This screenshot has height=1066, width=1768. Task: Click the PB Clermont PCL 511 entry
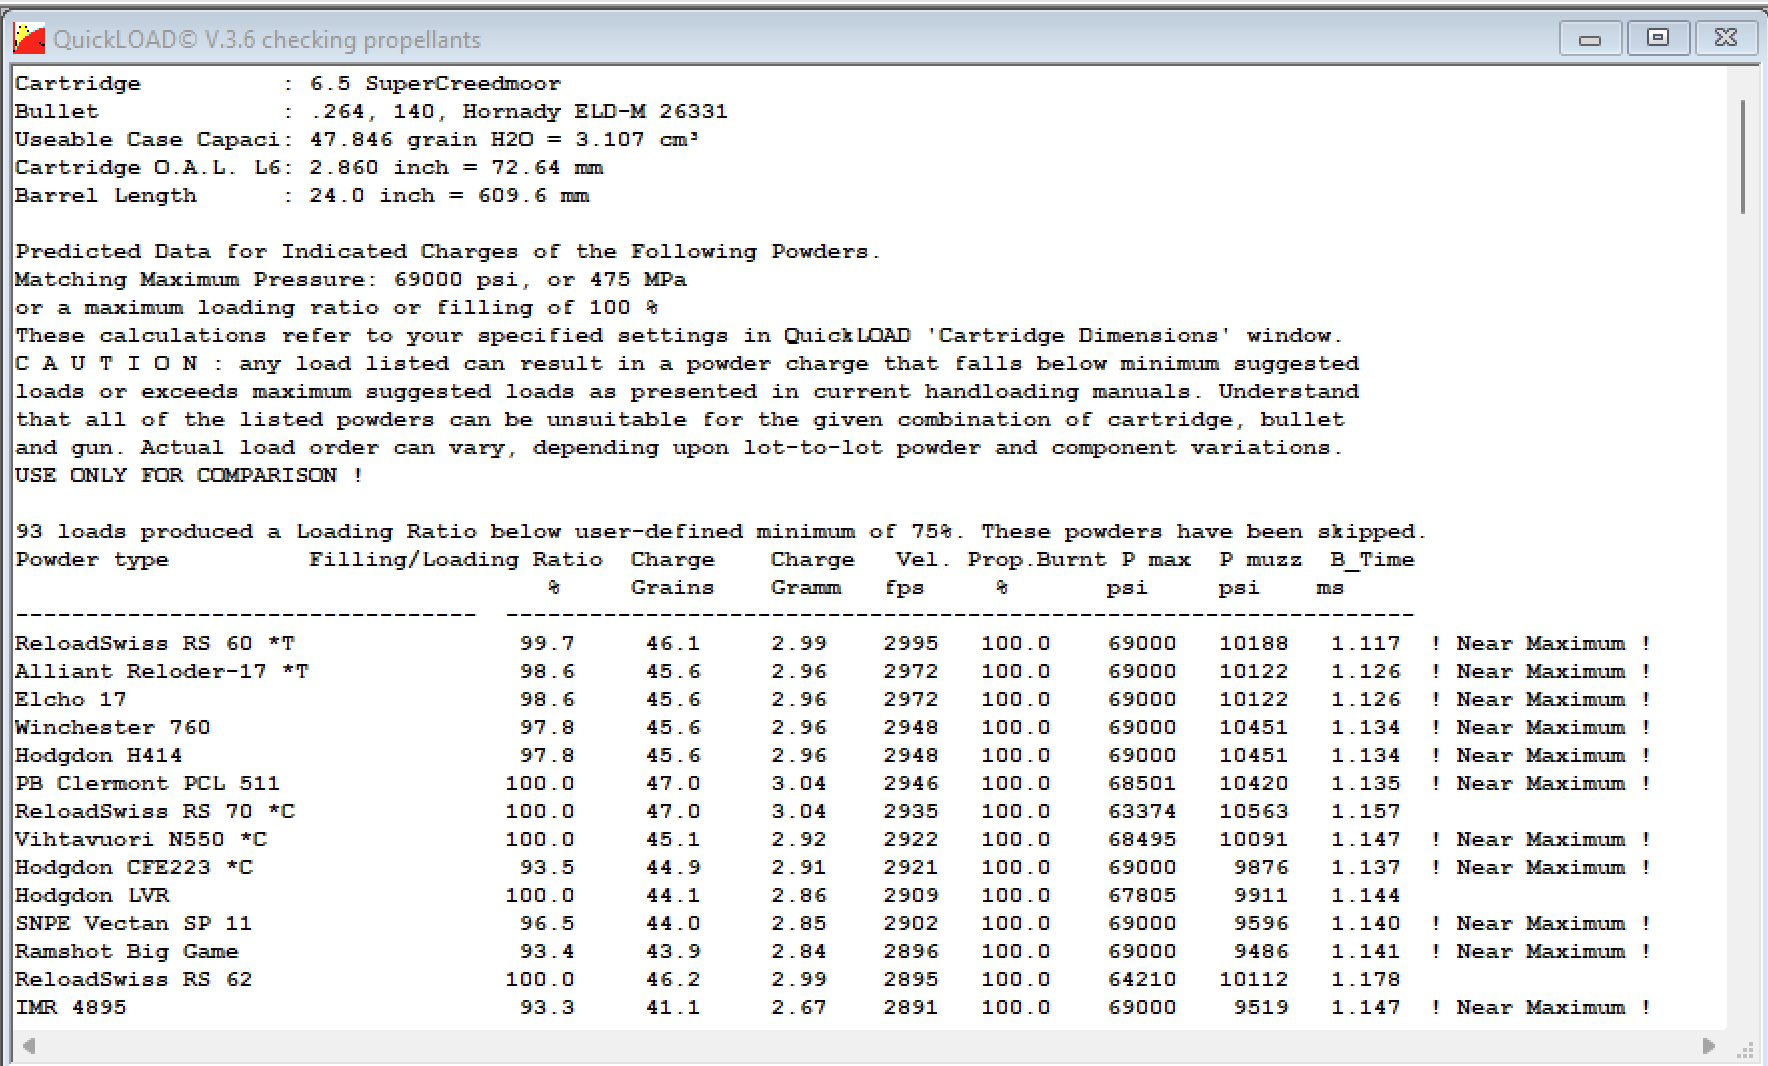pyautogui.click(x=147, y=783)
